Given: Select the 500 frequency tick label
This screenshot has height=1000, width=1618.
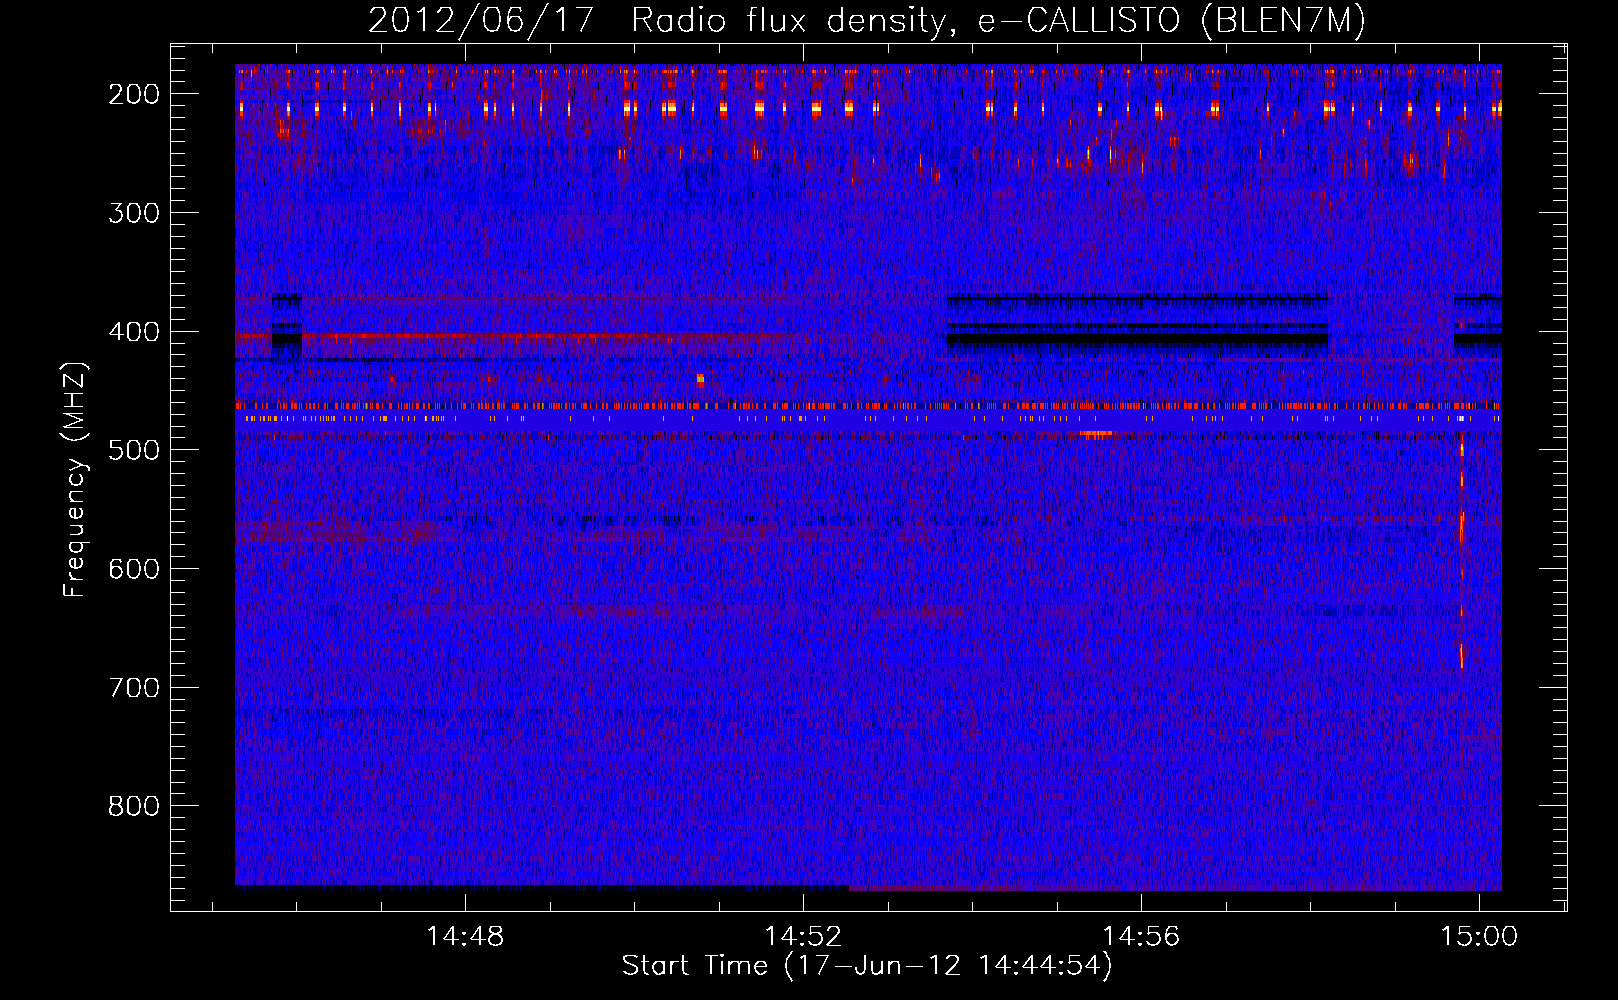Looking at the screenshot, I should click(x=134, y=450).
